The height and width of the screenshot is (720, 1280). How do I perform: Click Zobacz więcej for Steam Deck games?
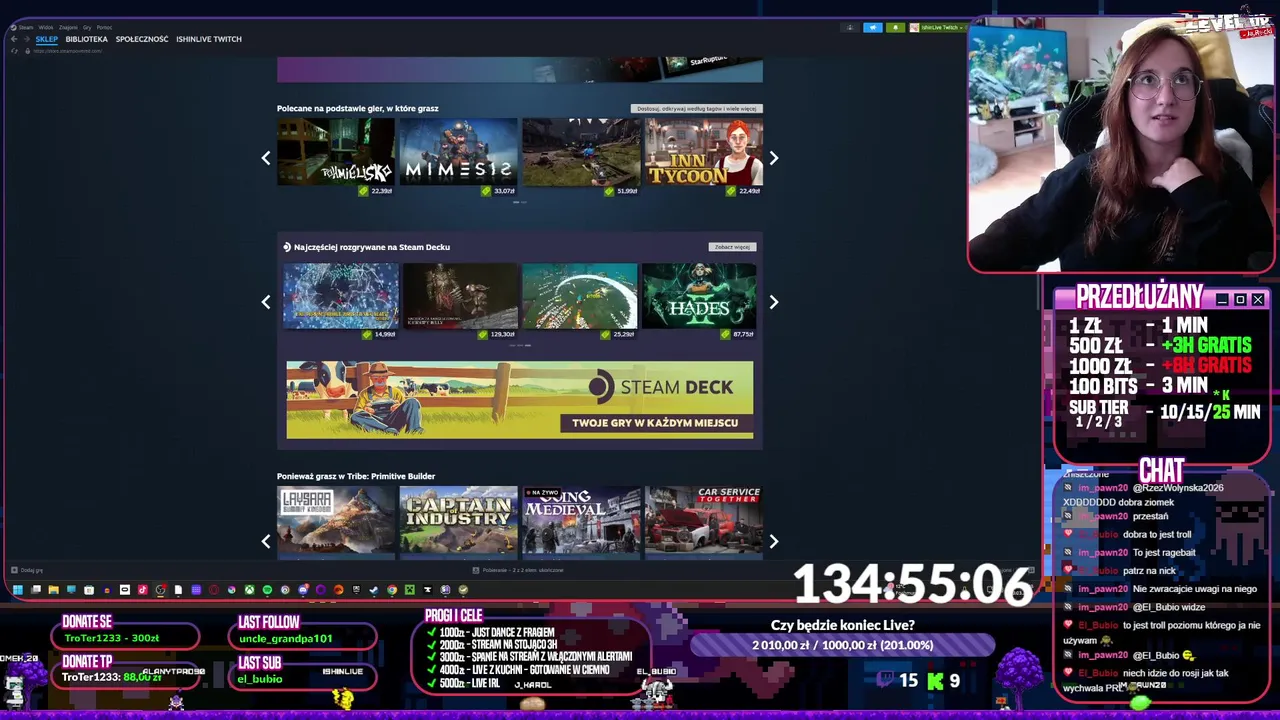pyautogui.click(x=733, y=247)
